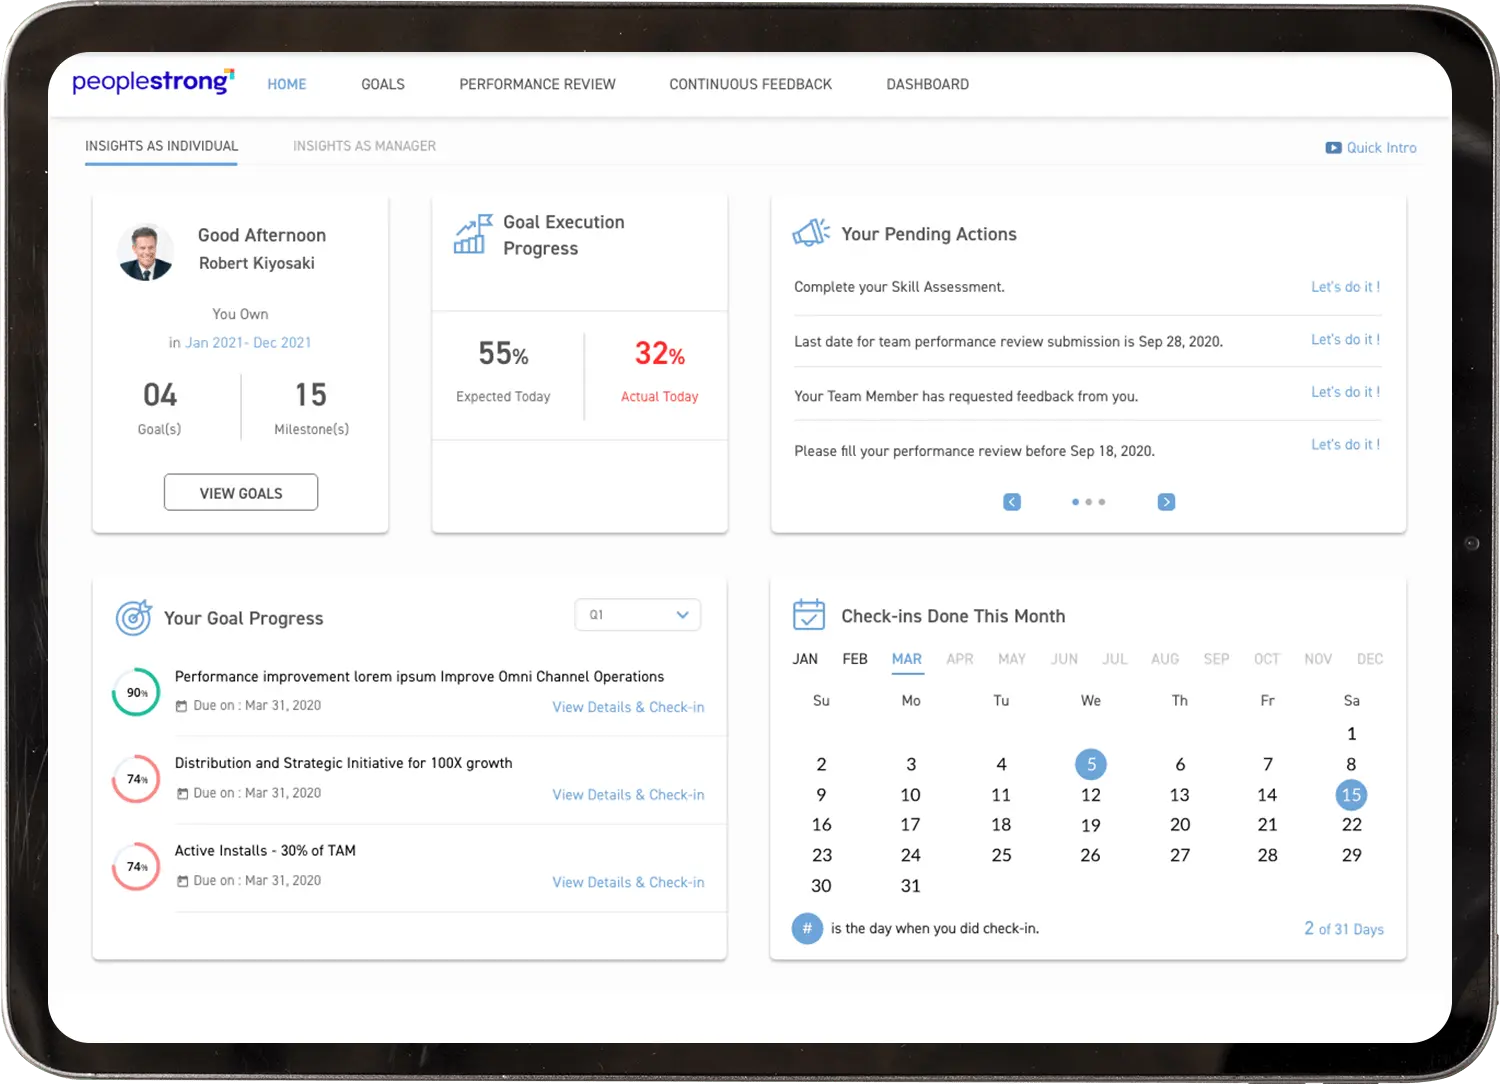The width and height of the screenshot is (1500, 1084).
Task: Select the OCT month tab
Action: tap(1267, 659)
